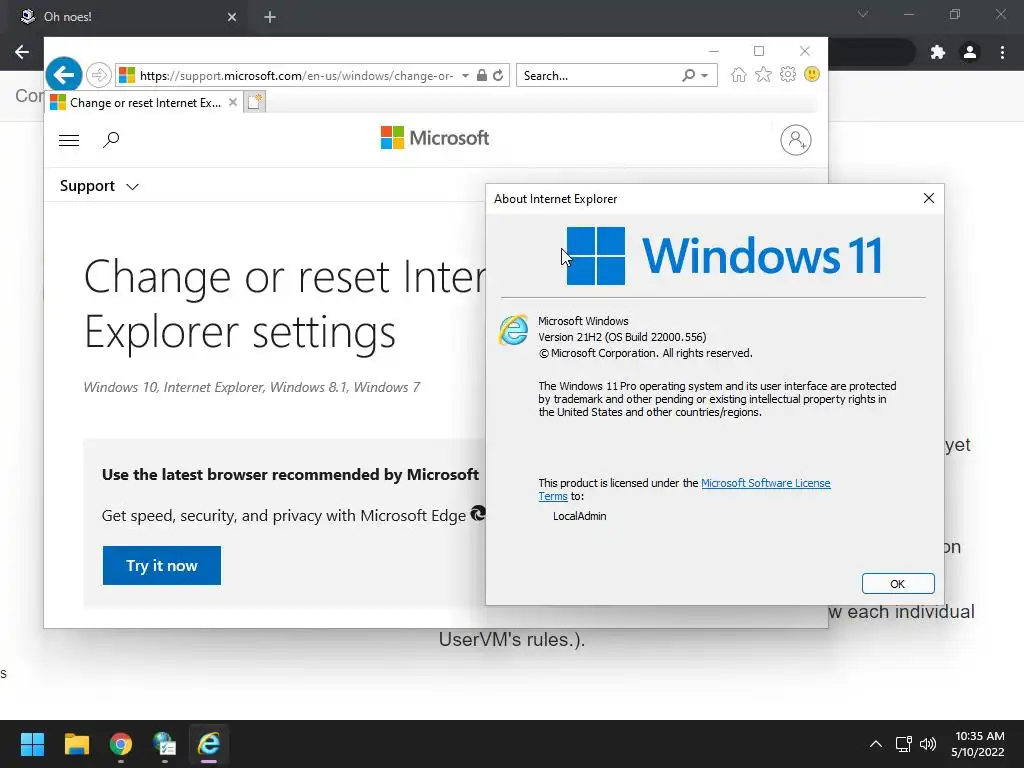Click the IE search magnifier icon

688,75
